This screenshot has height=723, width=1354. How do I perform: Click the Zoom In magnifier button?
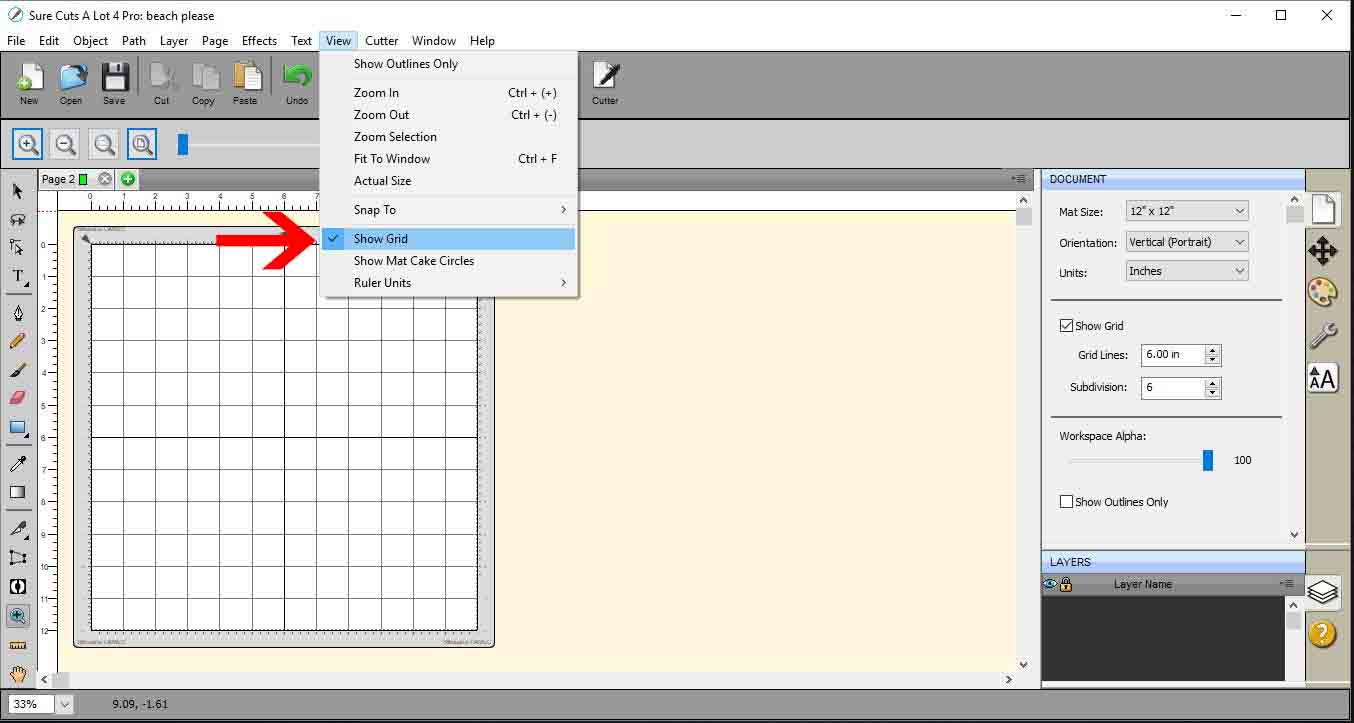27,143
